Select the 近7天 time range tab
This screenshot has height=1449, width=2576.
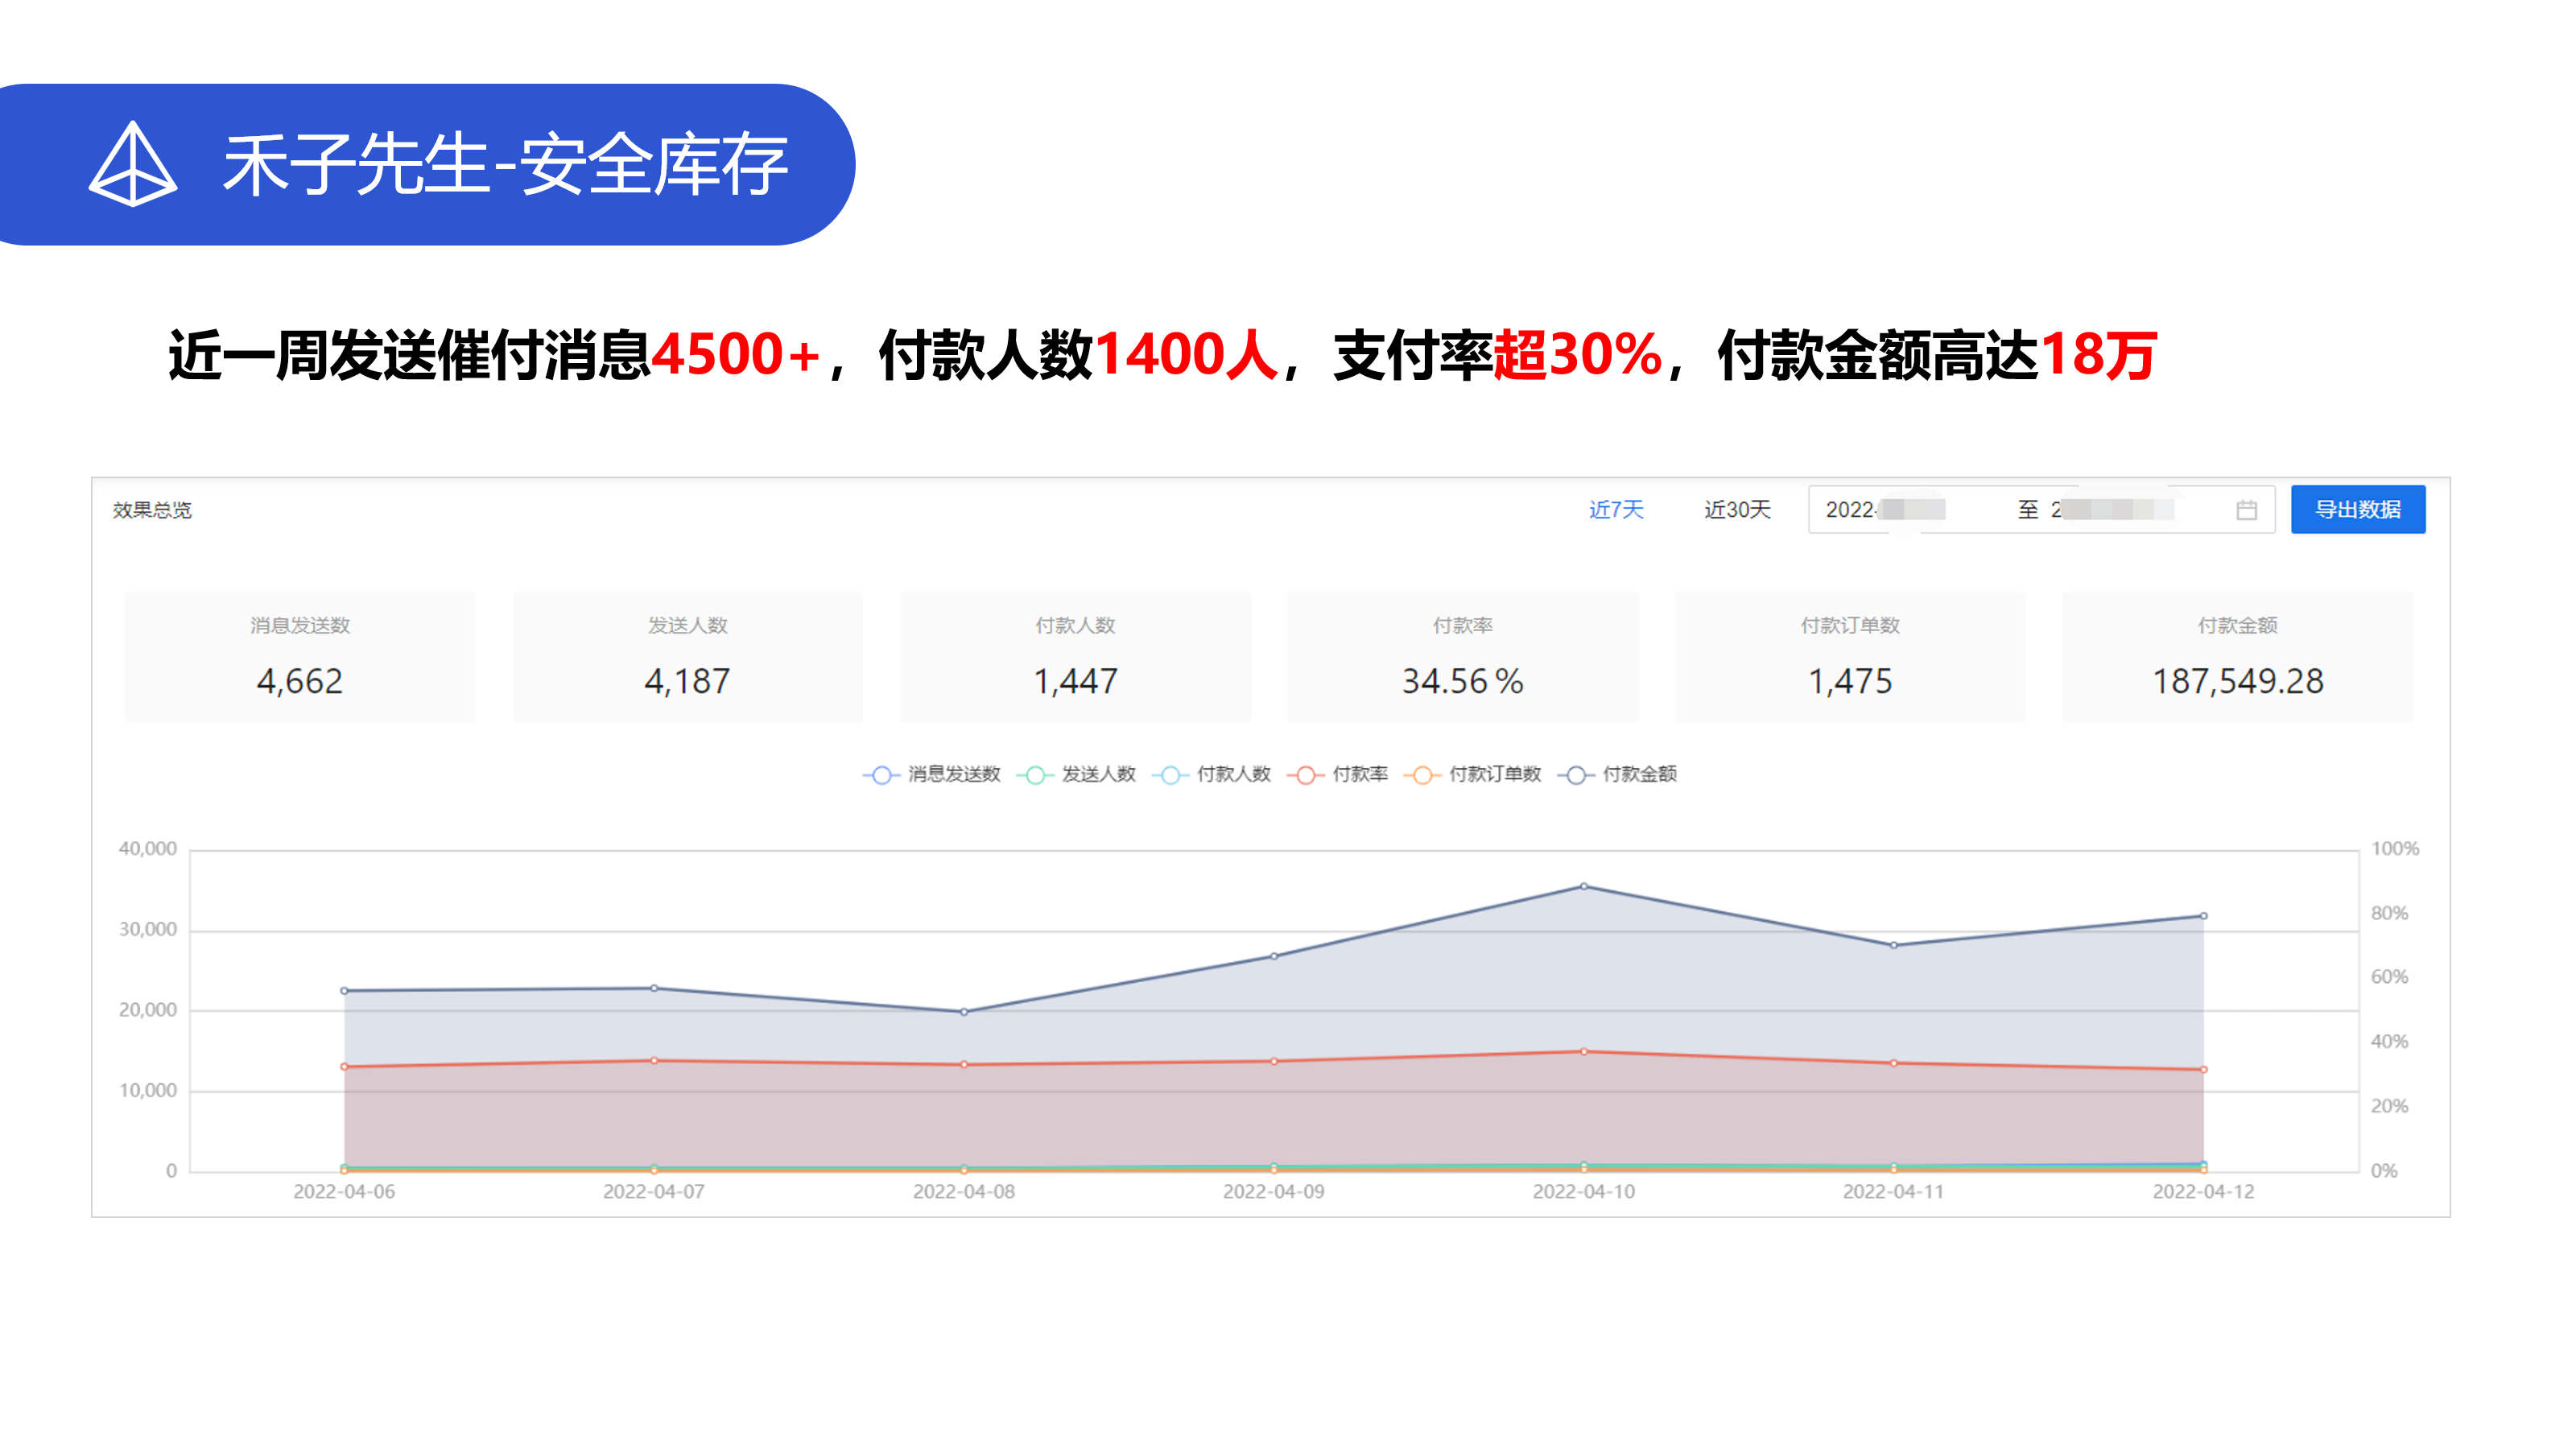point(1616,510)
